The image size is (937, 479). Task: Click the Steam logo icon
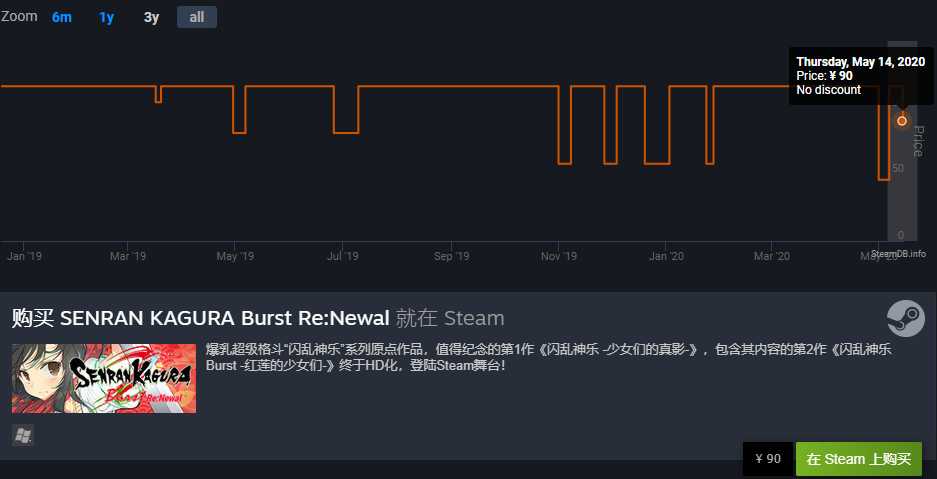(906, 318)
